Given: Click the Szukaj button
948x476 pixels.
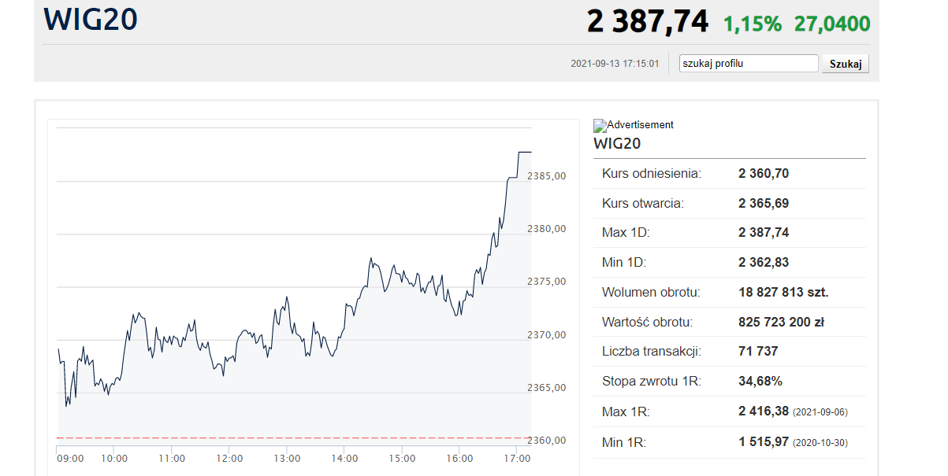Looking at the screenshot, I should pyautogui.click(x=845, y=64).
